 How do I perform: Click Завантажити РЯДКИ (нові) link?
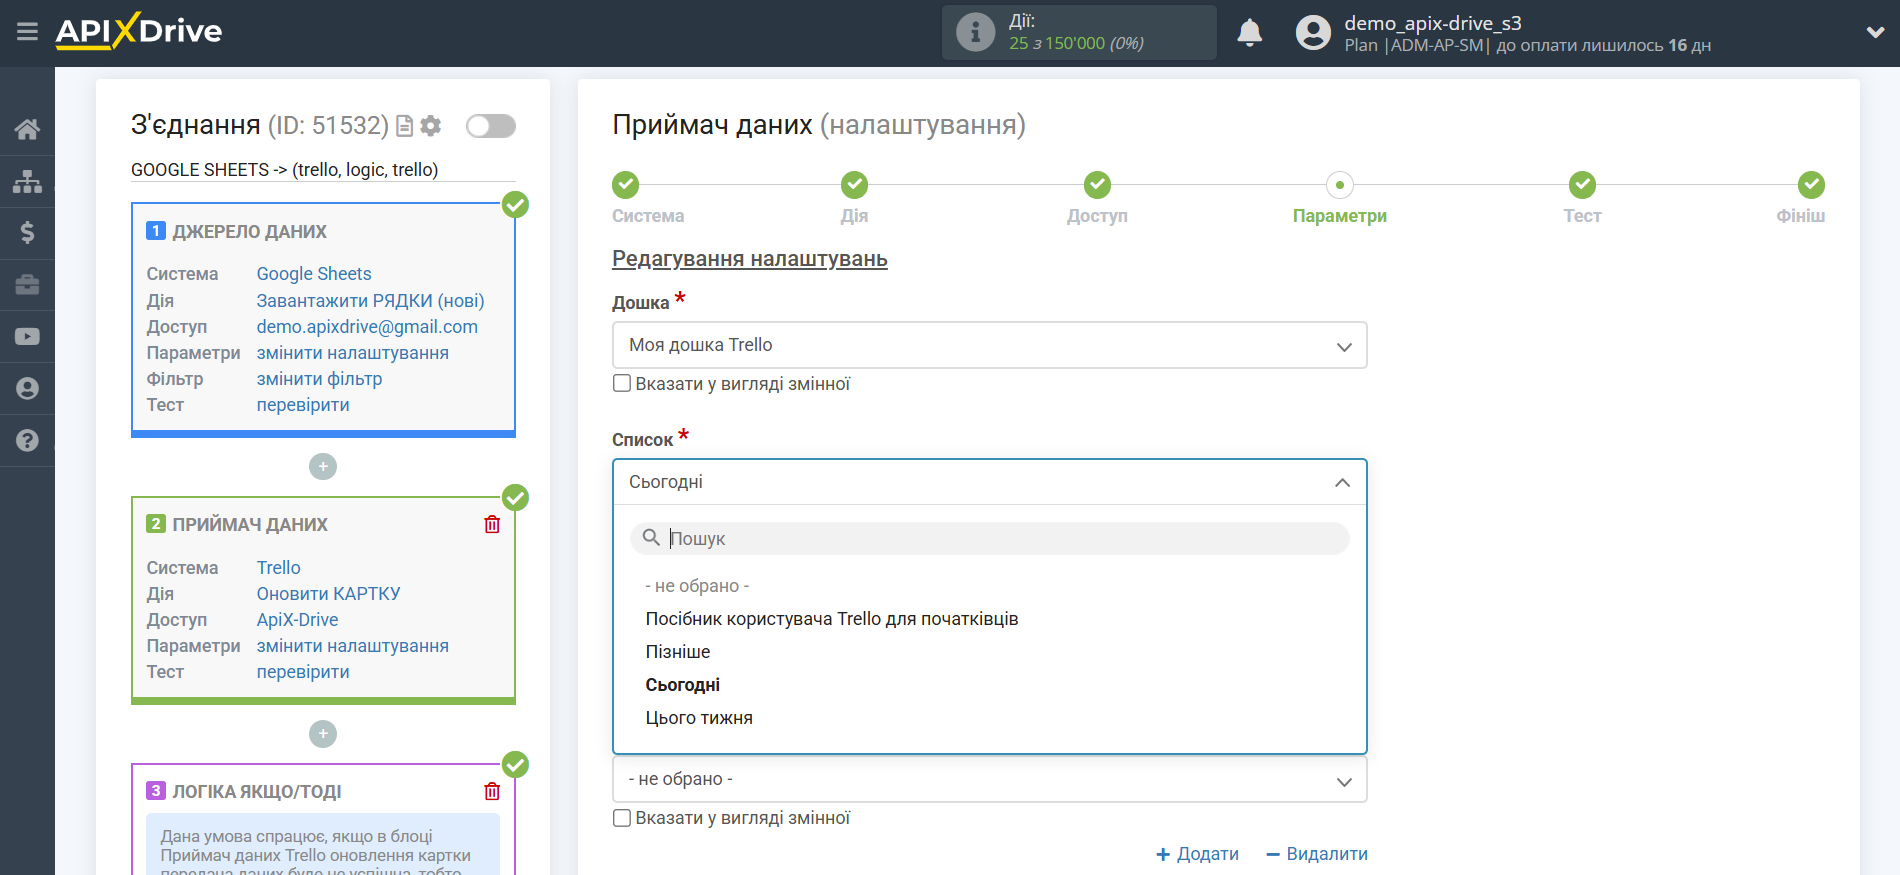[370, 301]
